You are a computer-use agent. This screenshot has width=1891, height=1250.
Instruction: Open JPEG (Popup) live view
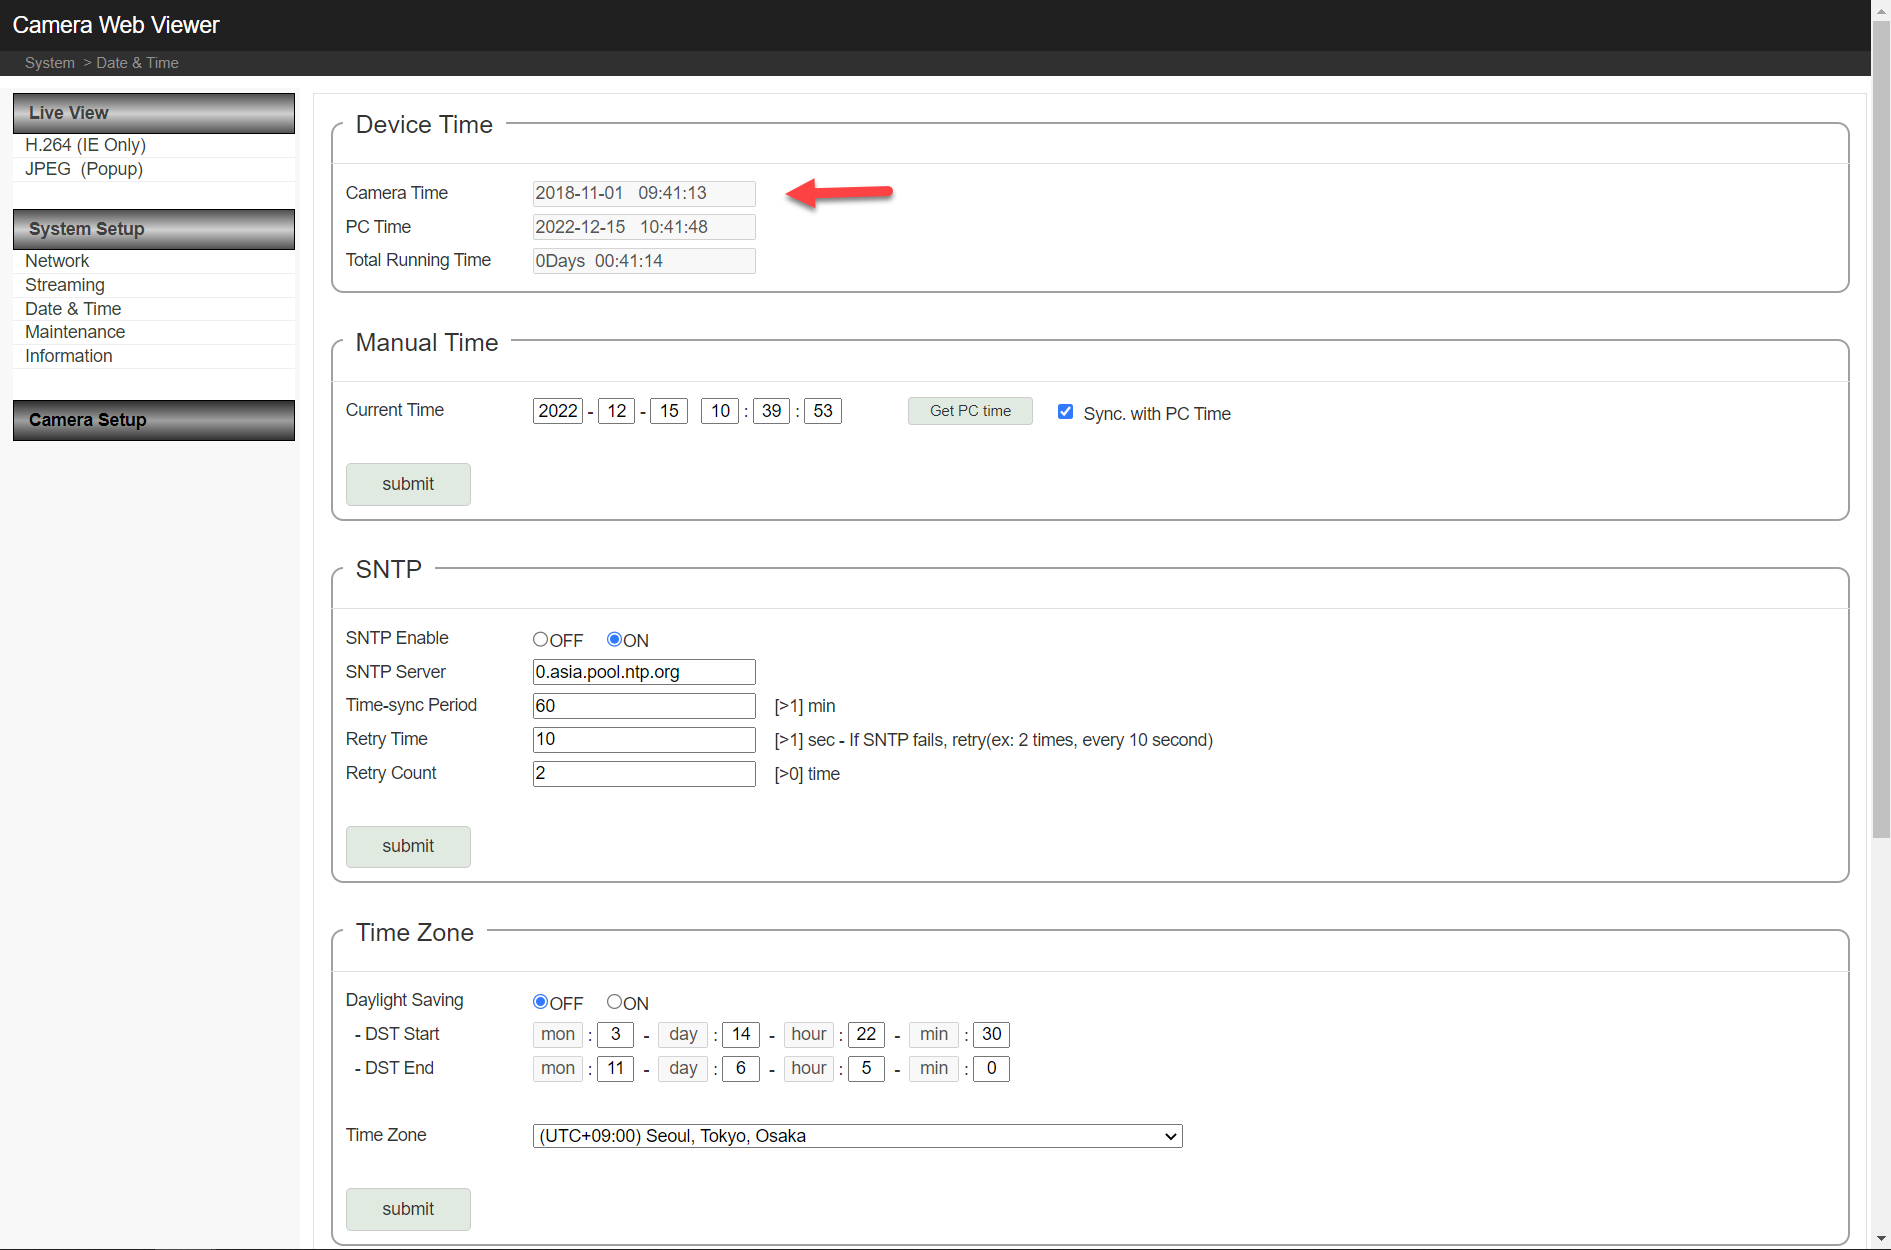[84, 169]
